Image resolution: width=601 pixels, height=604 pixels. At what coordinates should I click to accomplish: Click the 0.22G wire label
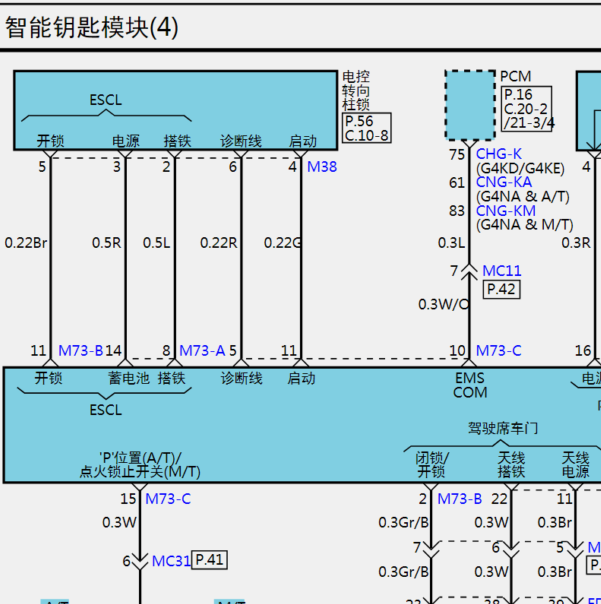pos(282,243)
